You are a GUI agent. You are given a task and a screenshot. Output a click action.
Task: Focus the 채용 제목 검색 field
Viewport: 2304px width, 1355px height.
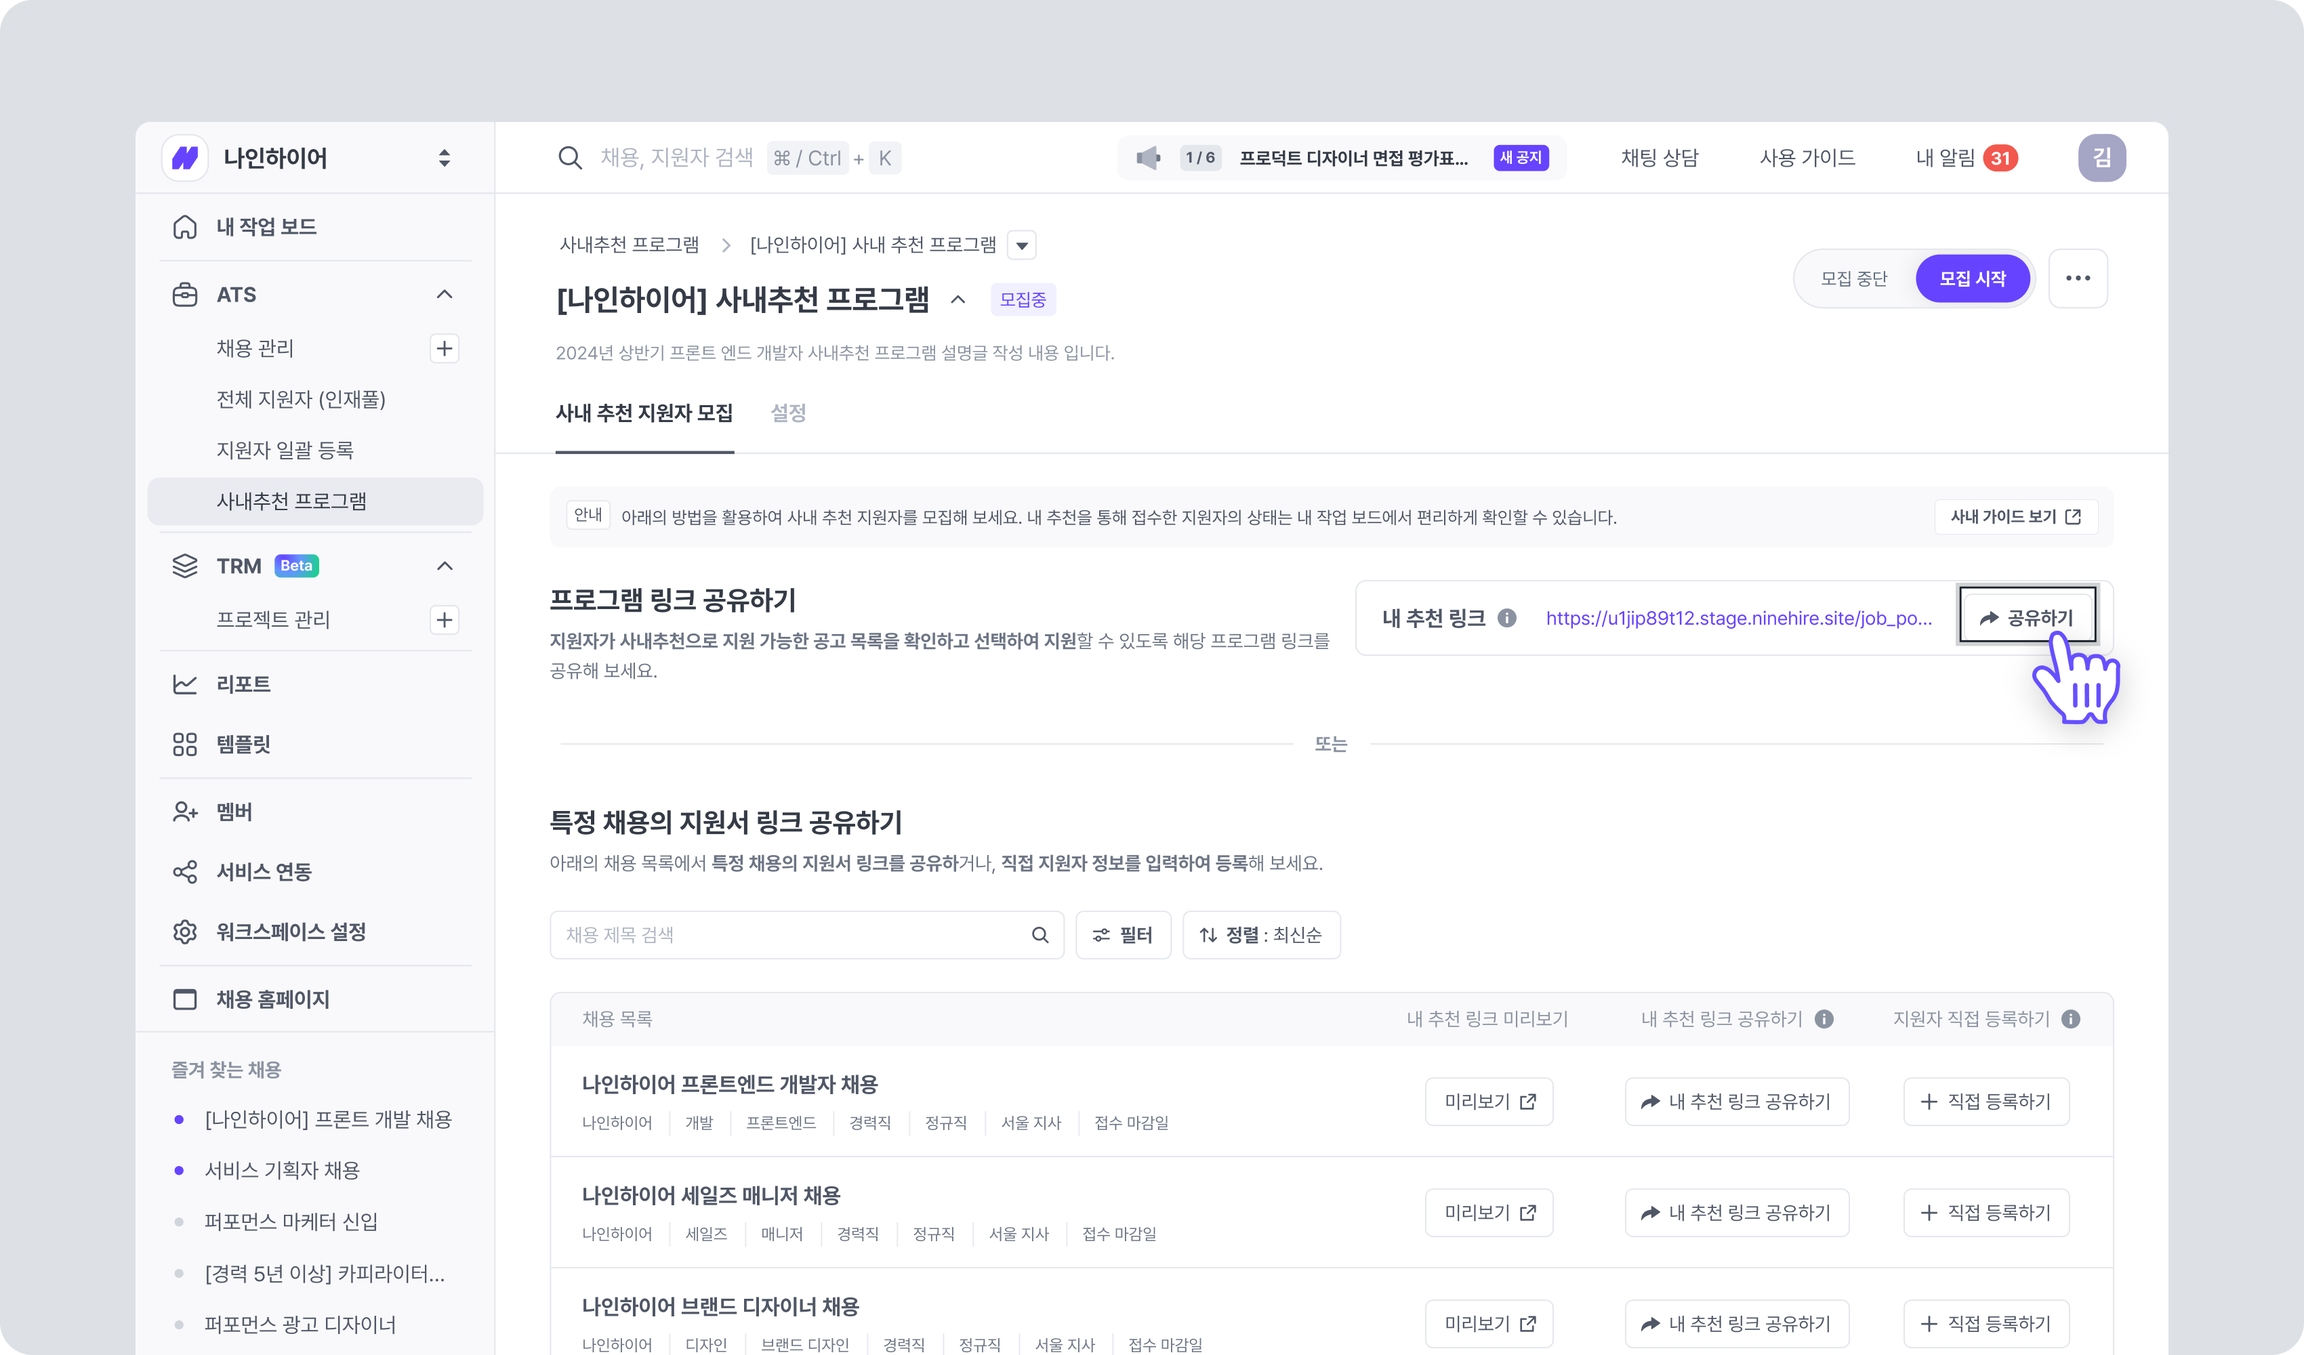(806, 935)
